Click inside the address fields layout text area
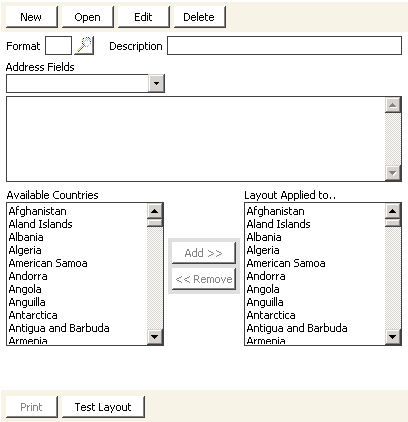The height and width of the screenshot is (422, 408). pyautogui.click(x=196, y=139)
